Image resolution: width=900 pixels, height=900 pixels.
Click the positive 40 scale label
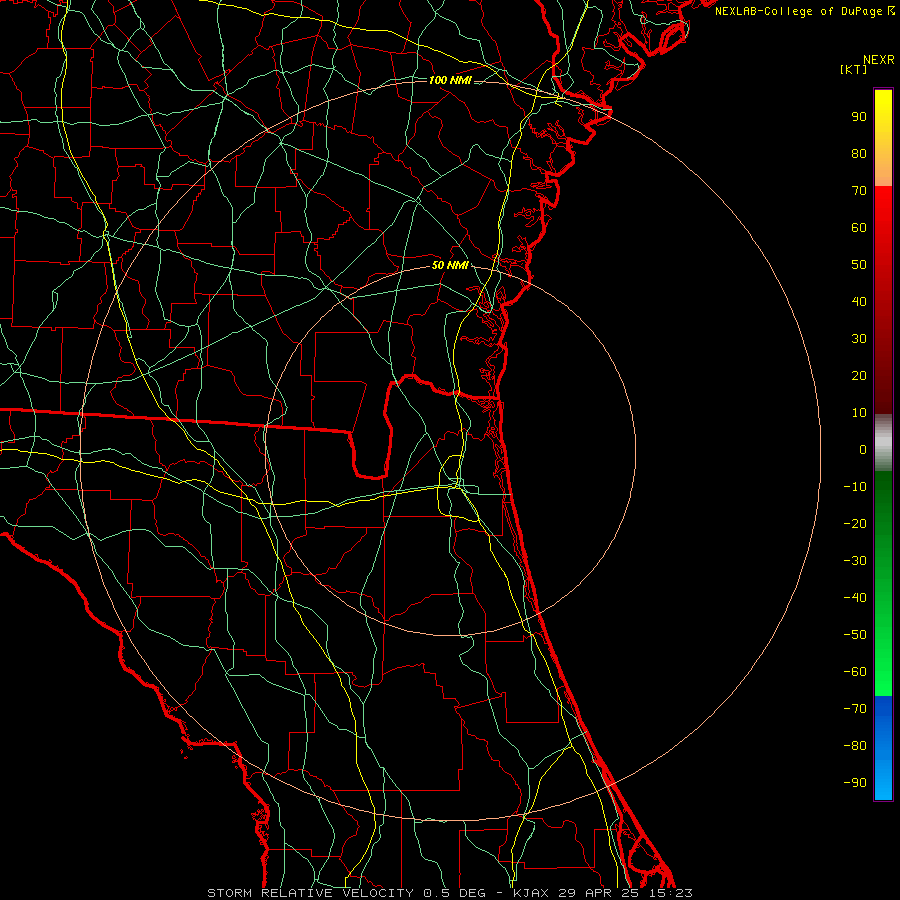(859, 301)
